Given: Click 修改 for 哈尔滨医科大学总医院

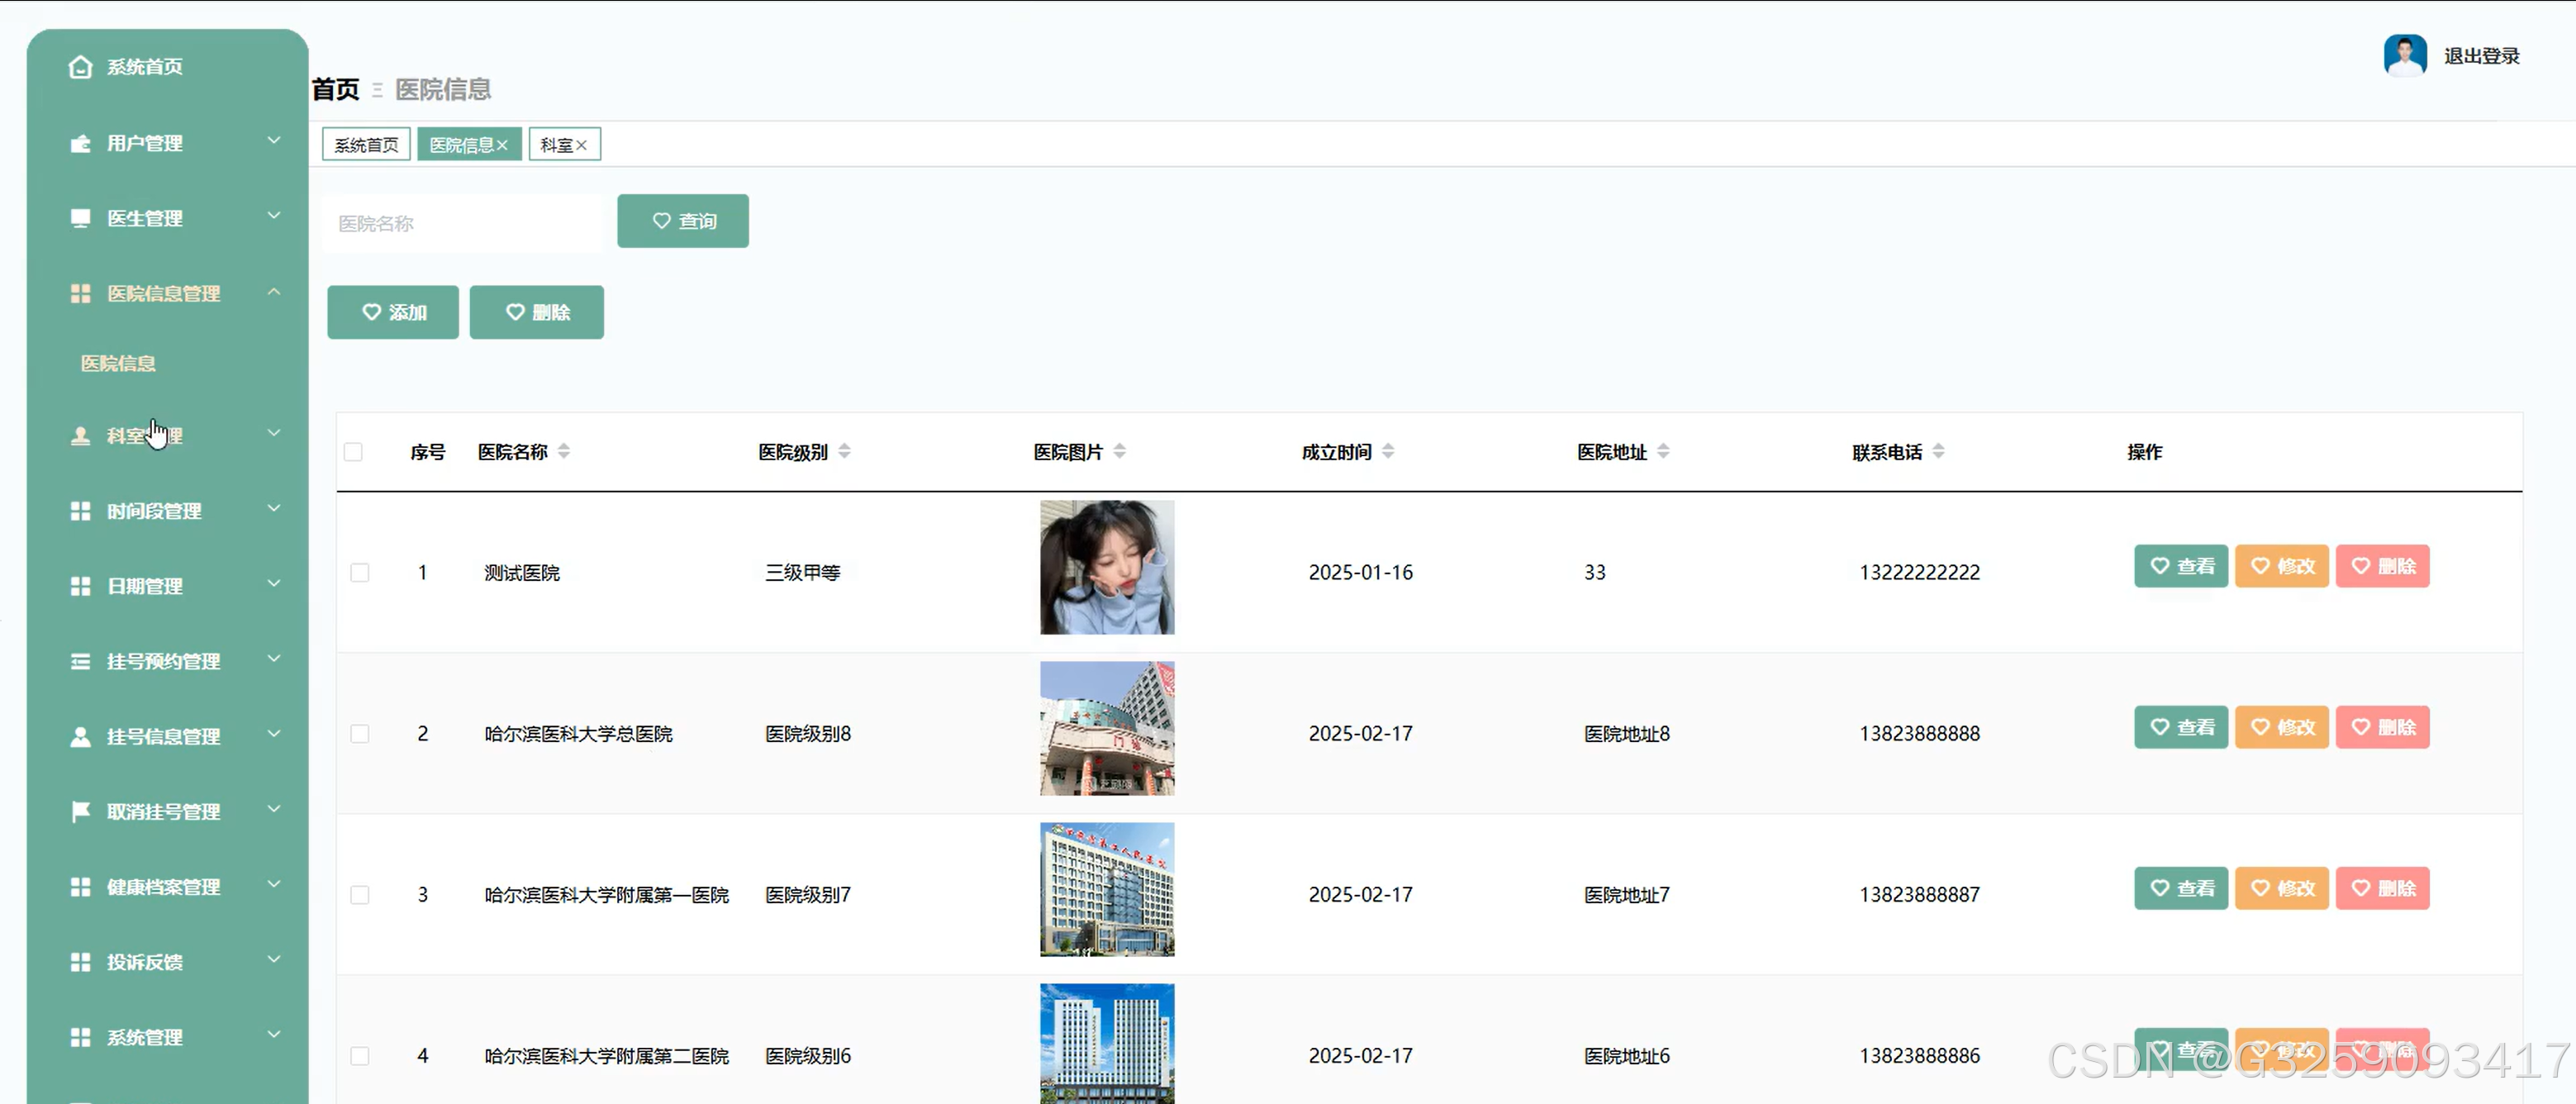Looking at the screenshot, I should 2282,727.
